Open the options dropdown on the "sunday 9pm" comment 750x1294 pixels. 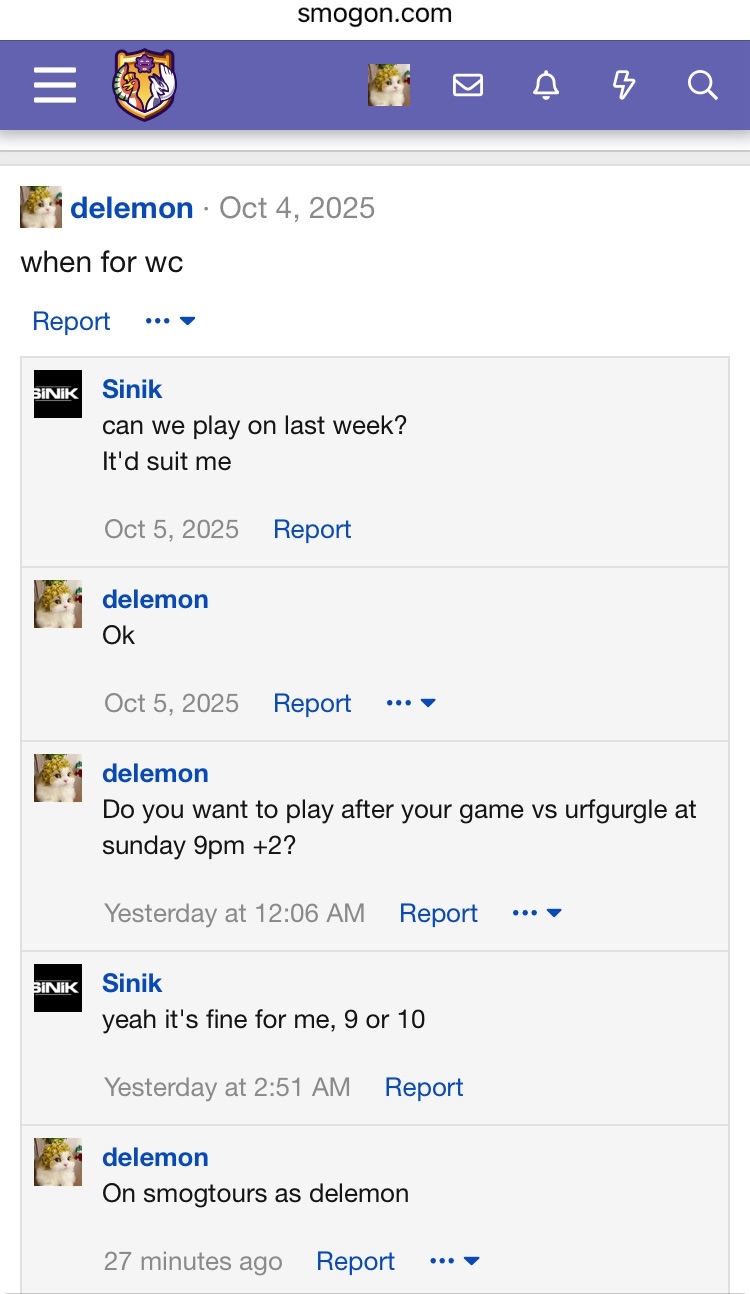pos(537,913)
